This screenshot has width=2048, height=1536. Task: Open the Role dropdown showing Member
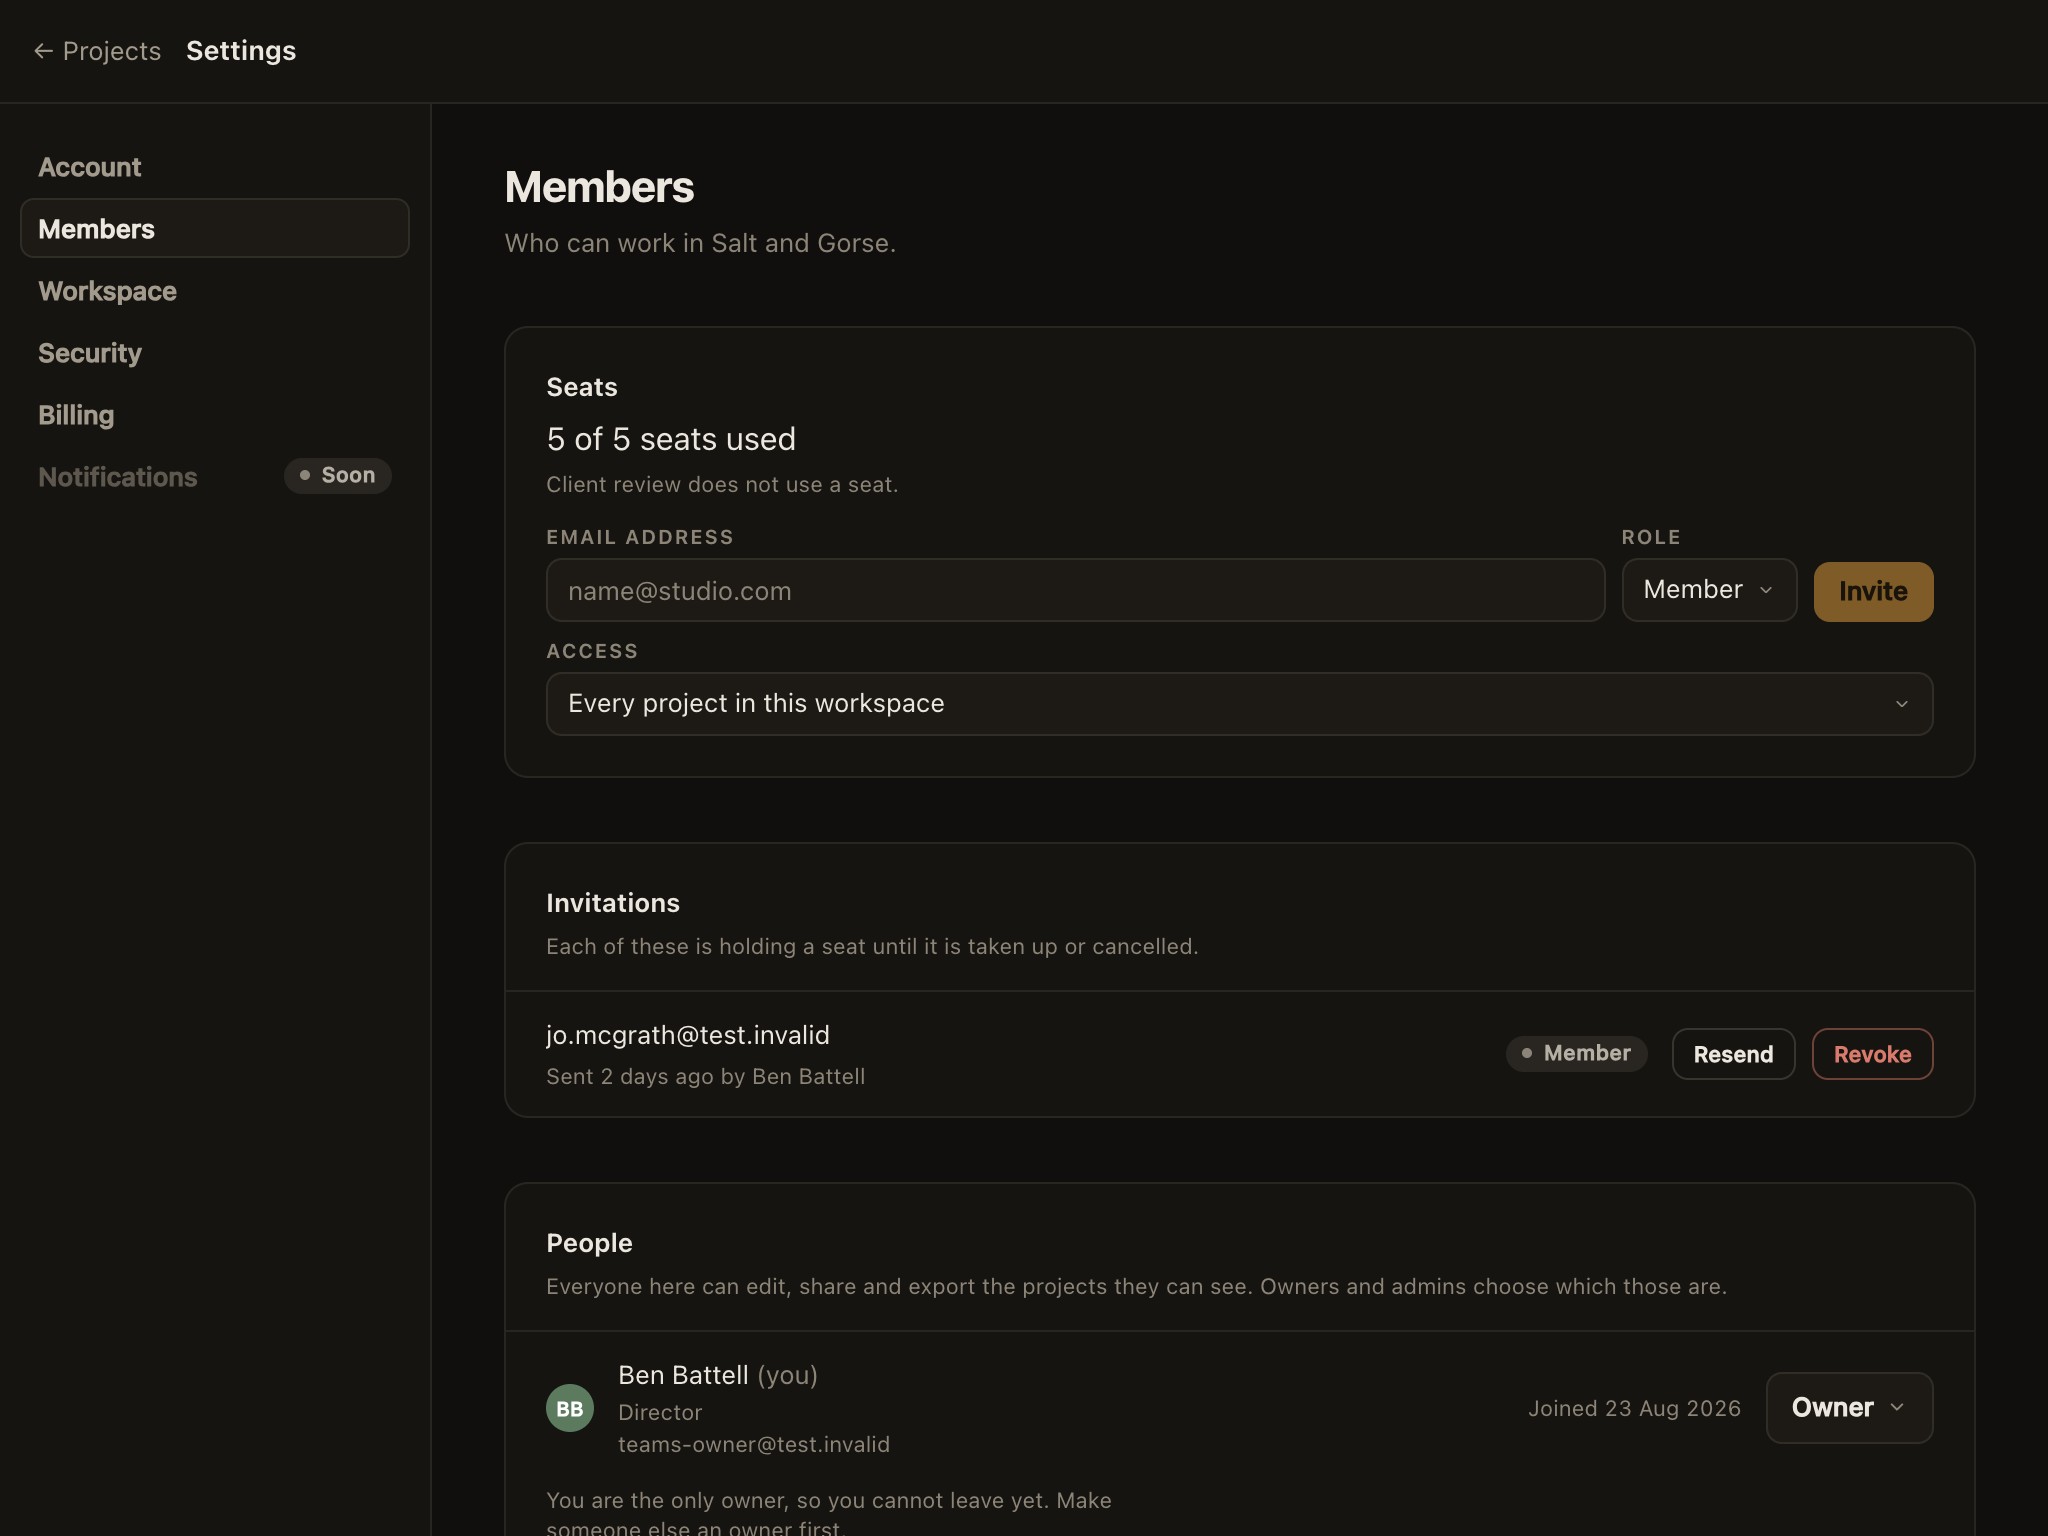(x=1709, y=590)
